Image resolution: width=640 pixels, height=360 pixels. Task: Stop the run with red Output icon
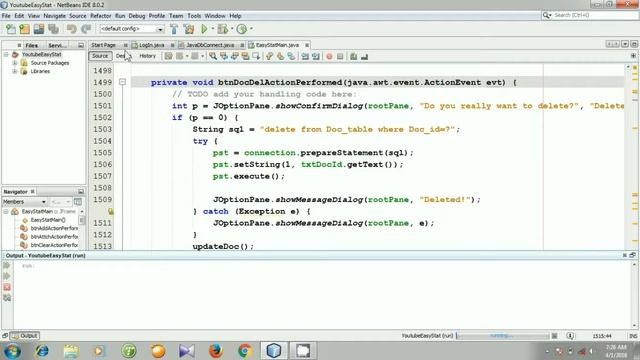click(7, 287)
